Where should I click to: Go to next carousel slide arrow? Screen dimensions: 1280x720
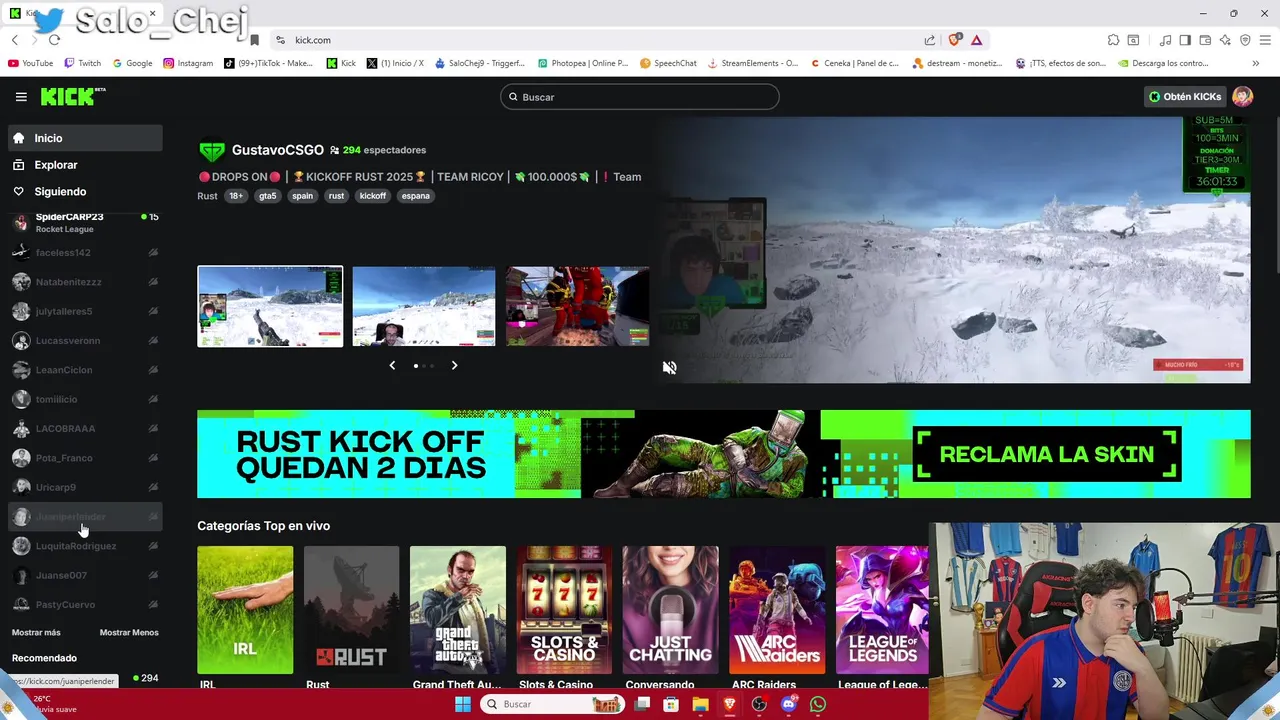(454, 365)
